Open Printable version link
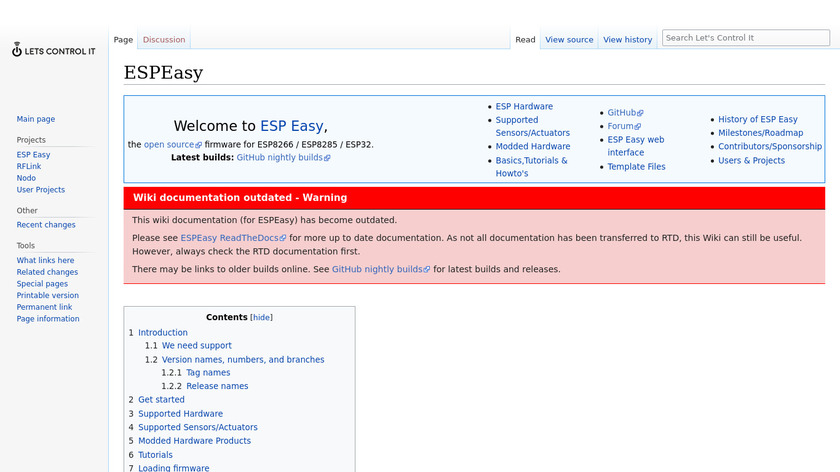 click(x=48, y=295)
